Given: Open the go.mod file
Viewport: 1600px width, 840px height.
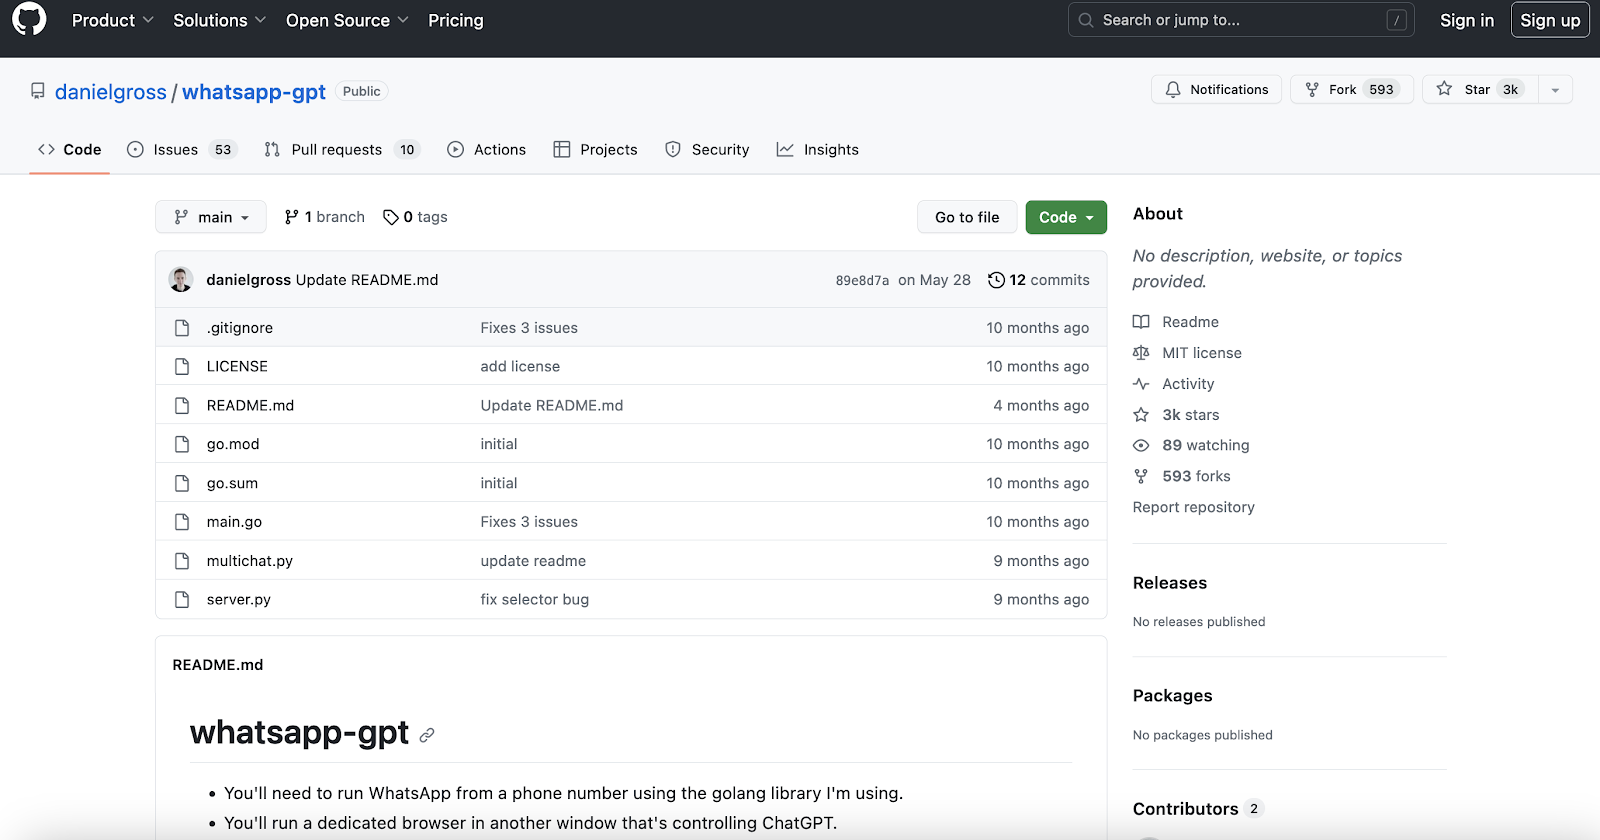Looking at the screenshot, I should coord(233,444).
